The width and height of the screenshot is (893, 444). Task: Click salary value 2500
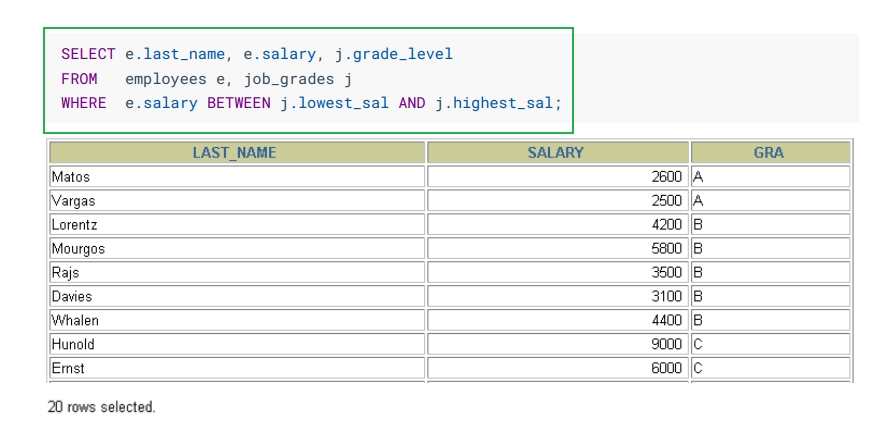(666, 200)
